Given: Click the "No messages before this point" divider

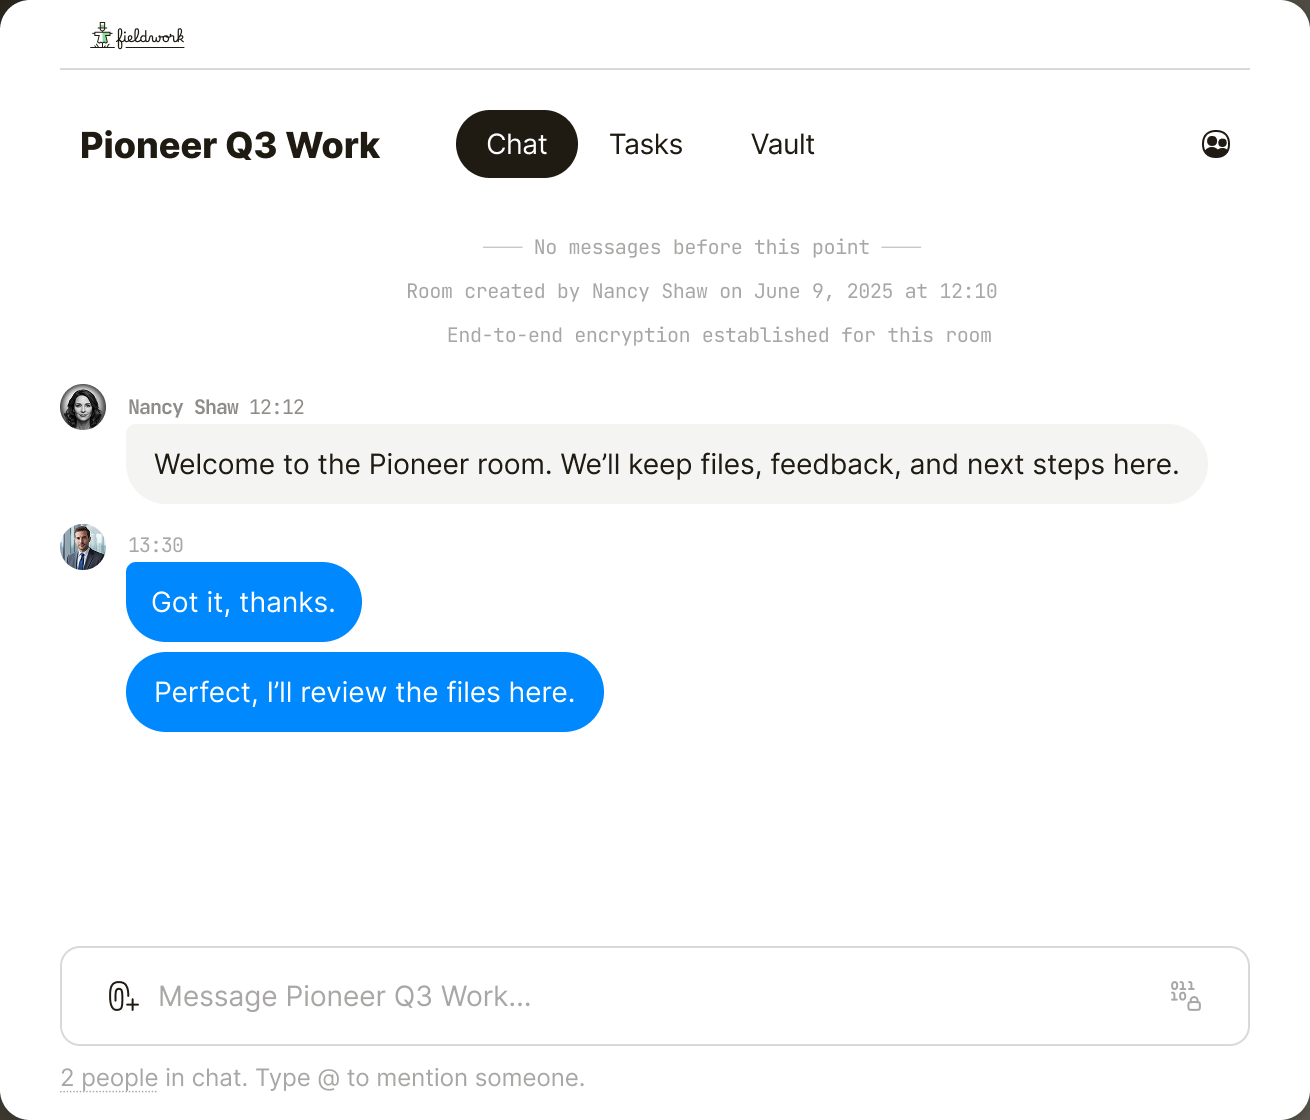Looking at the screenshot, I should click(x=701, y=247).
